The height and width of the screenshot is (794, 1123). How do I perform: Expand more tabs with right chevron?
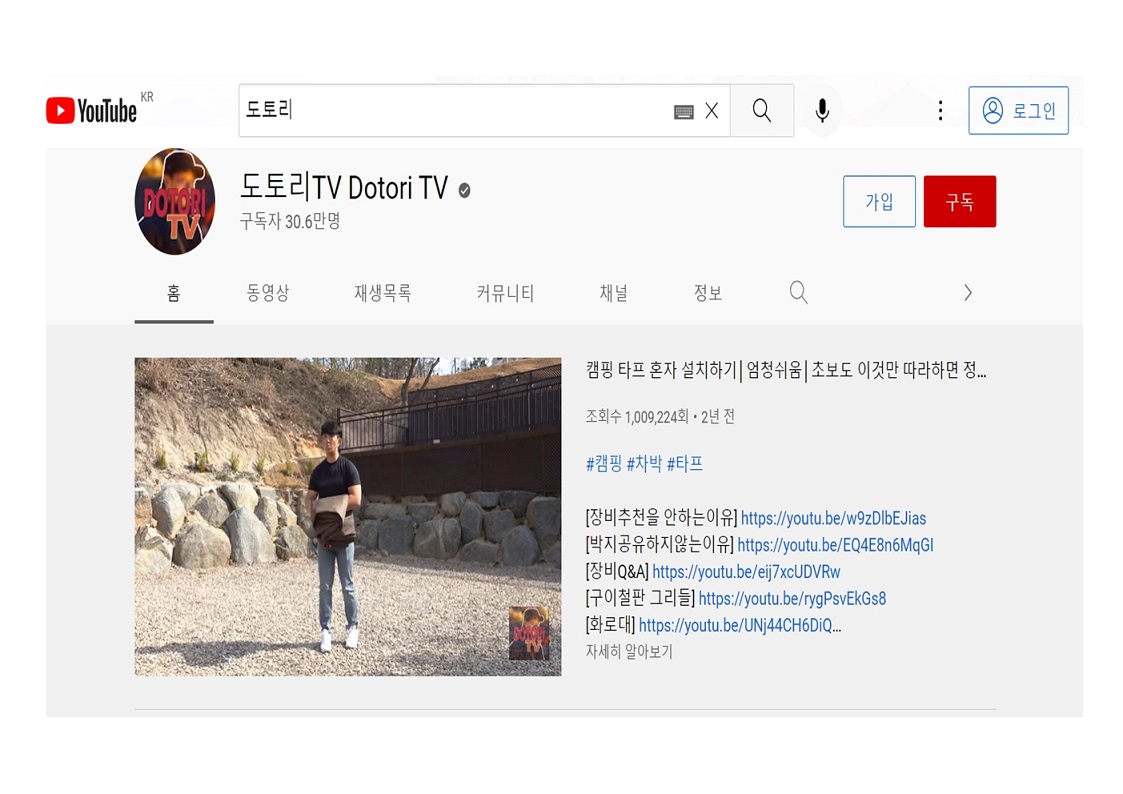968,293
